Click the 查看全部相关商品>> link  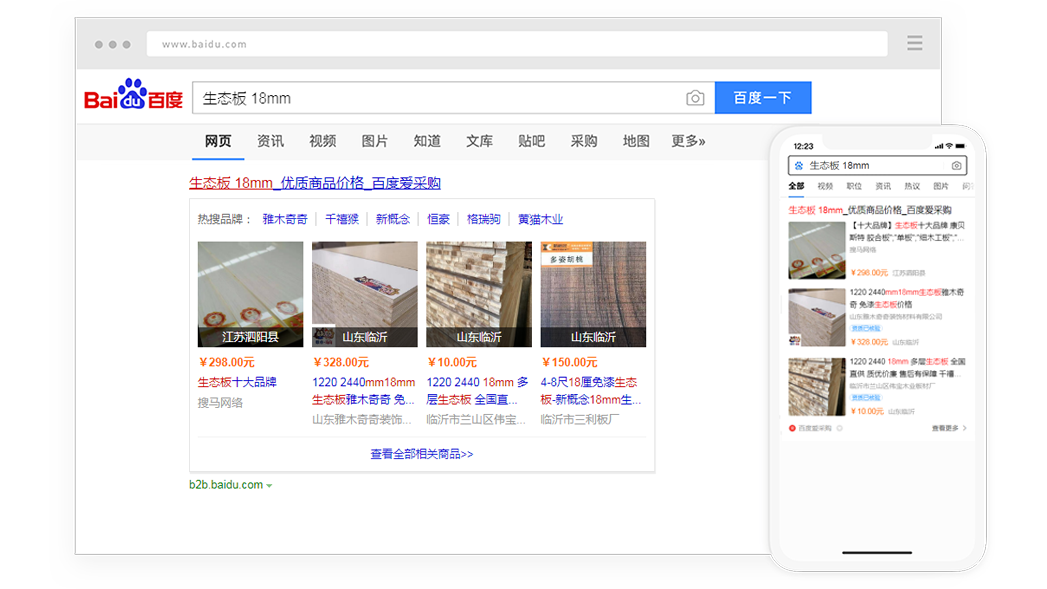pyautogui.click(x=422, y=454)
